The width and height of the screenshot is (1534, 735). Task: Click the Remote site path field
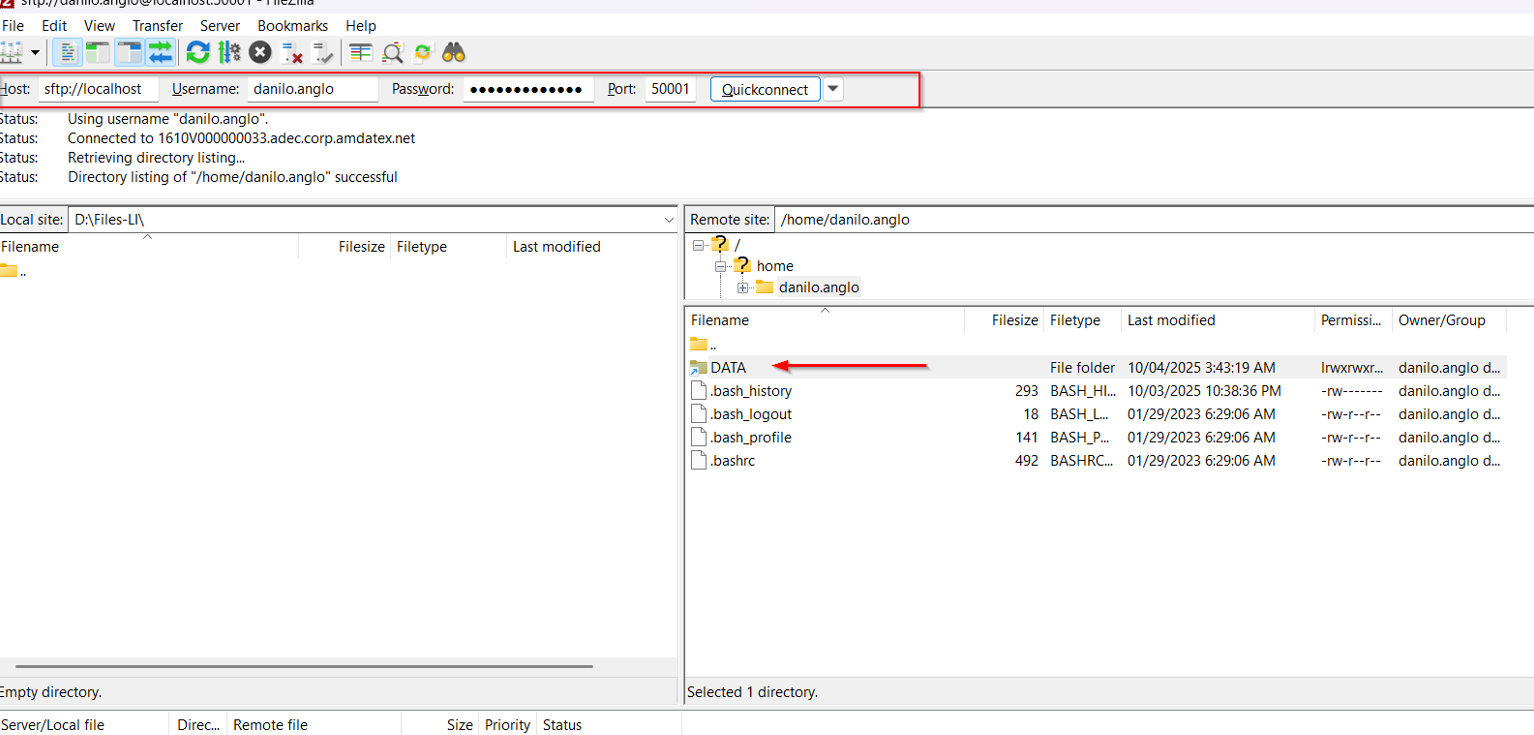coord(1154,220)
